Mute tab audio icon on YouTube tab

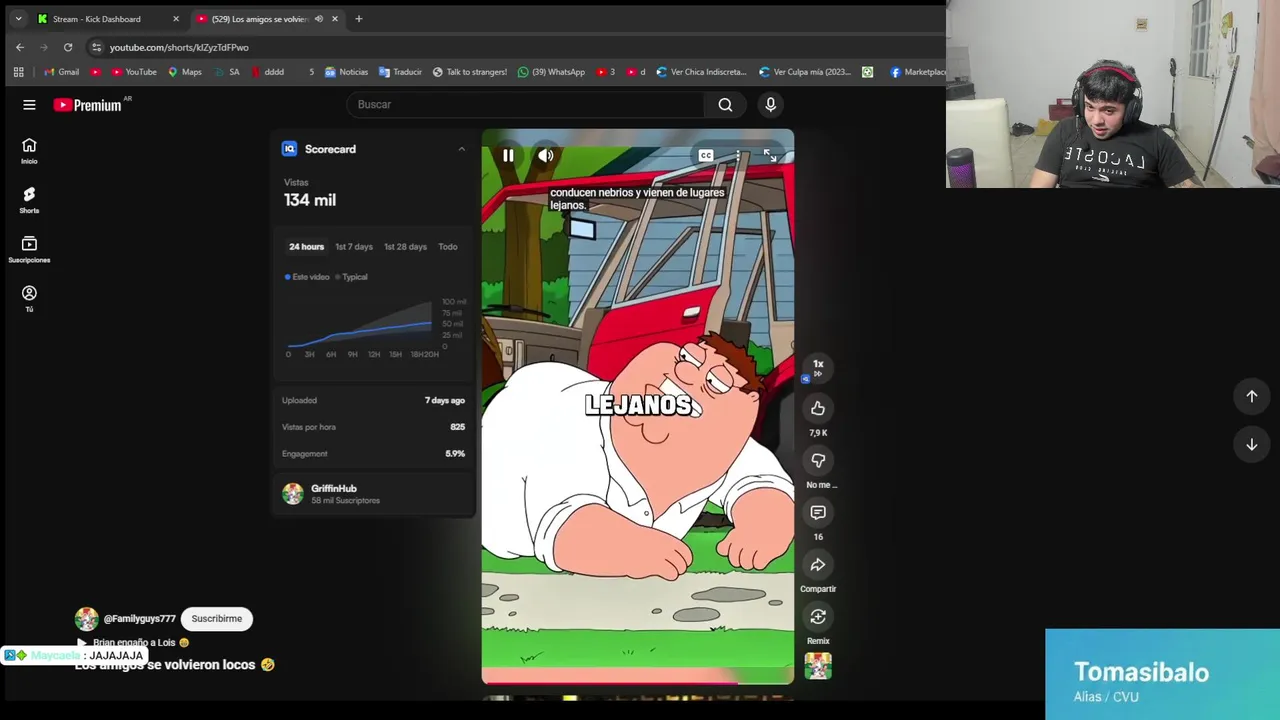click(x=319, y=19)
